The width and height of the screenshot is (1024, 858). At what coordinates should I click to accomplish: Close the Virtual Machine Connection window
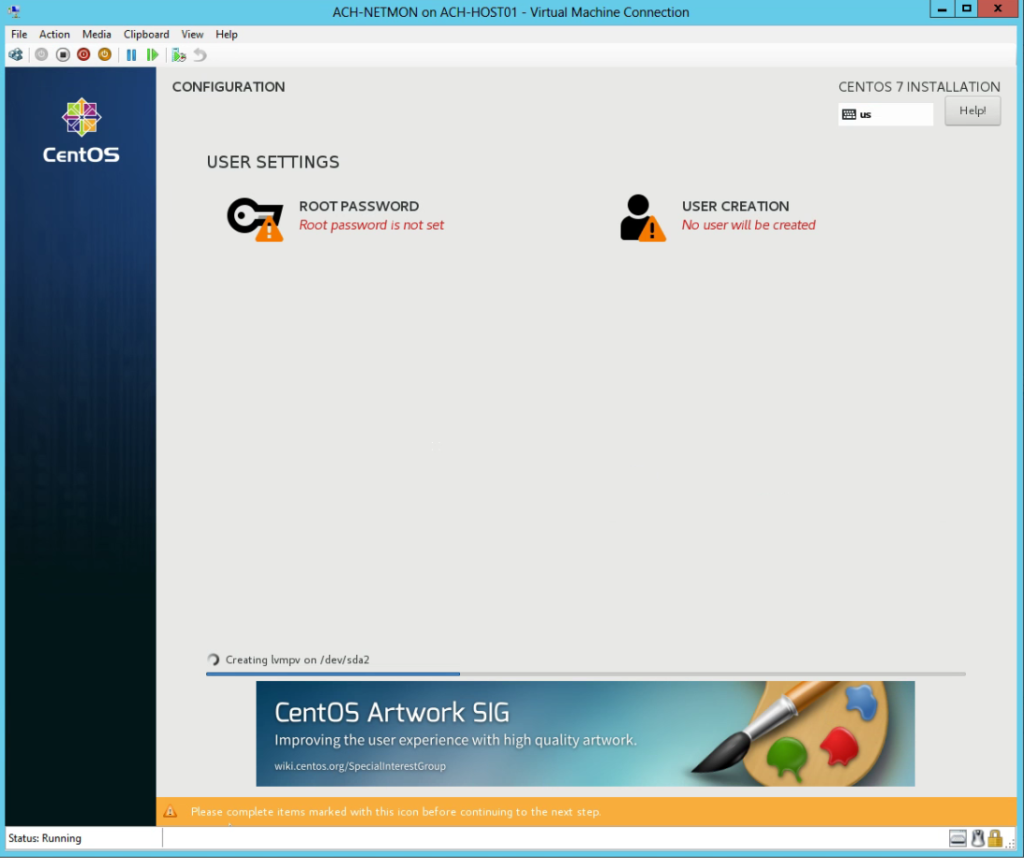[998, 9]
